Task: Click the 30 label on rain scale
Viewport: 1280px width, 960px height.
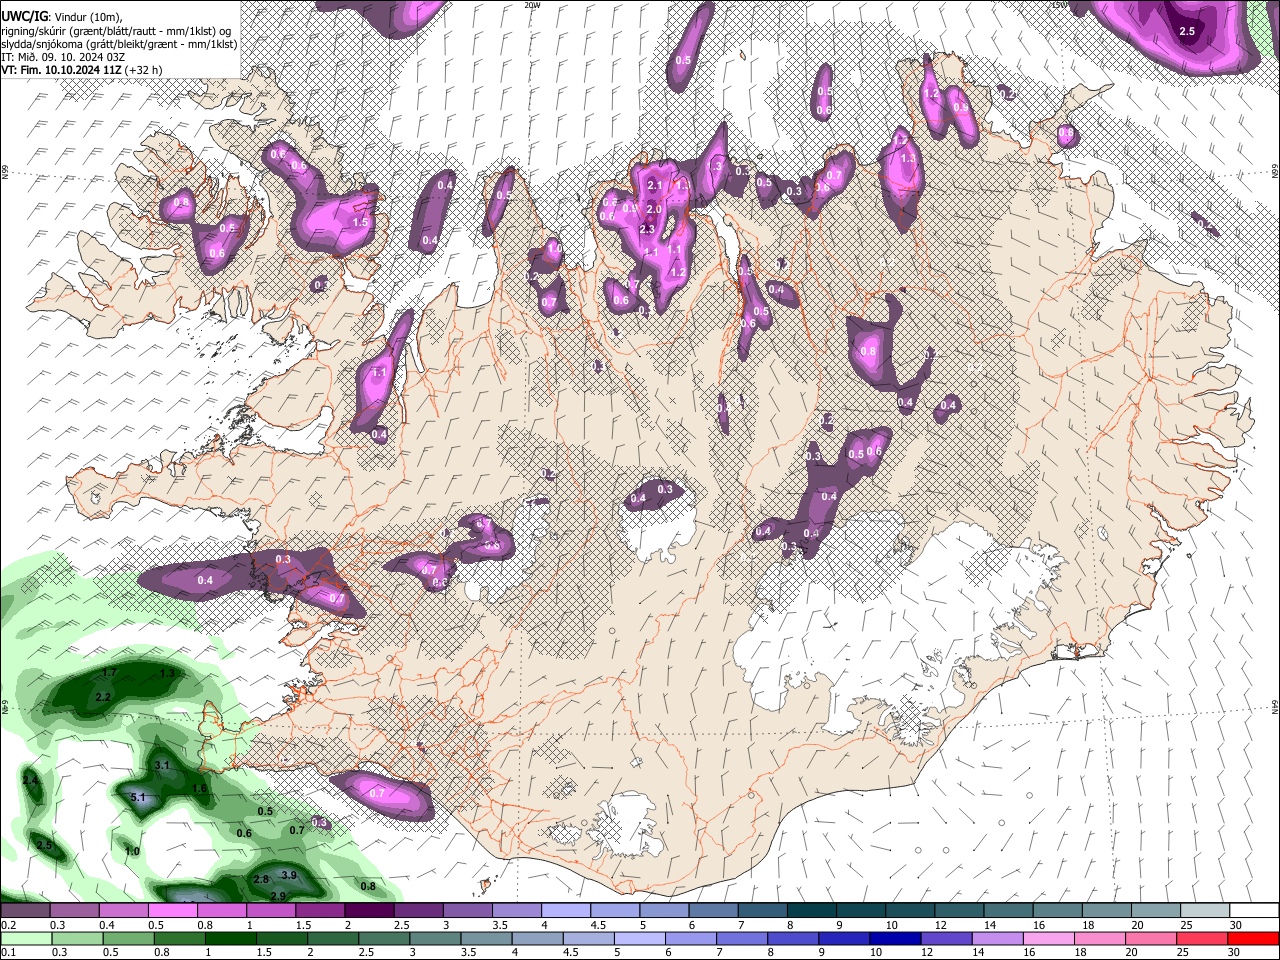Action: click(1236, 952)
